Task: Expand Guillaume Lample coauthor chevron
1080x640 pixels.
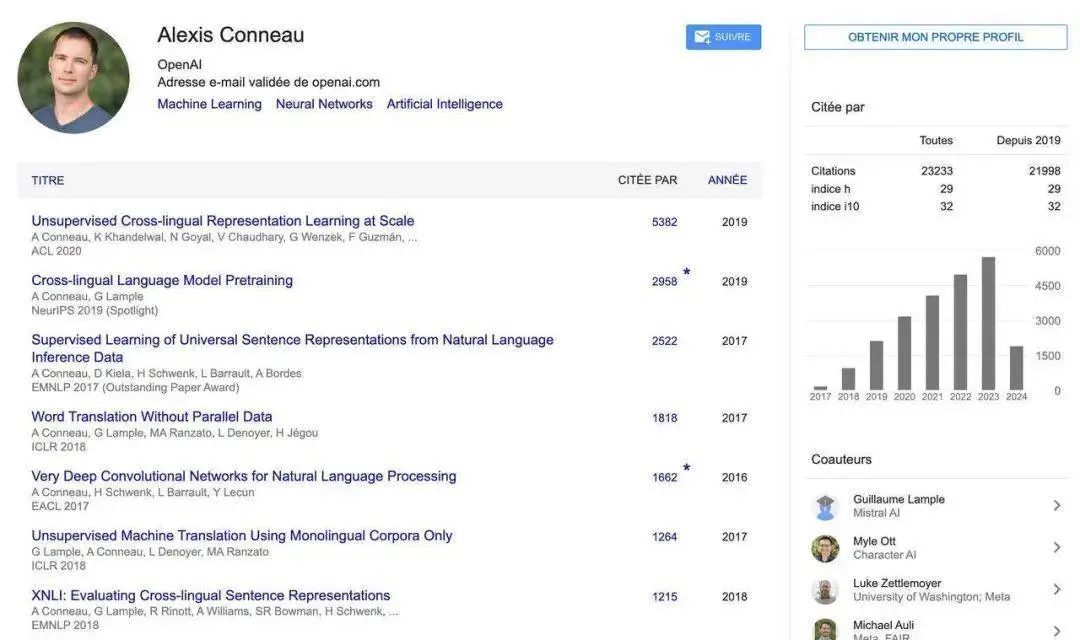Action: tap(1056, 506)
